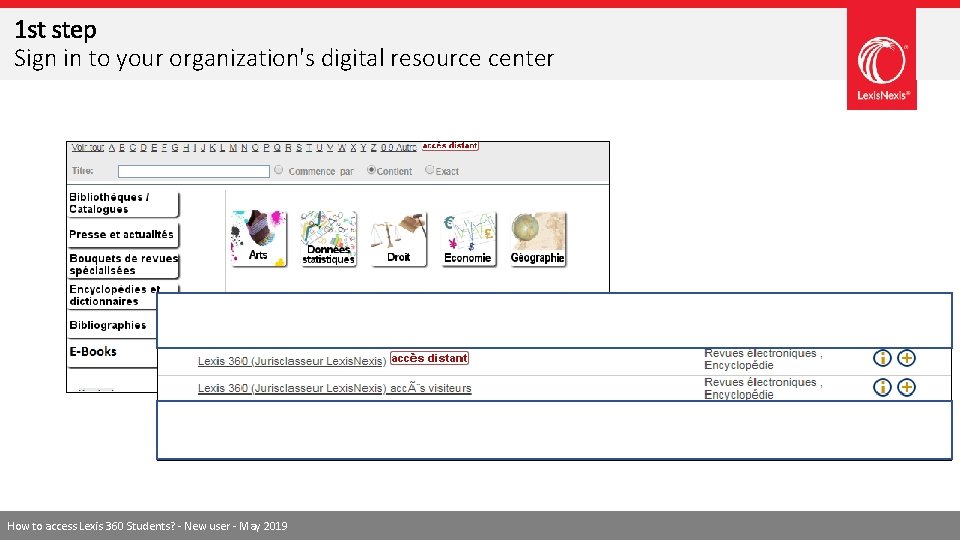Click the top 'accès distant' badge

pos(450,146)
